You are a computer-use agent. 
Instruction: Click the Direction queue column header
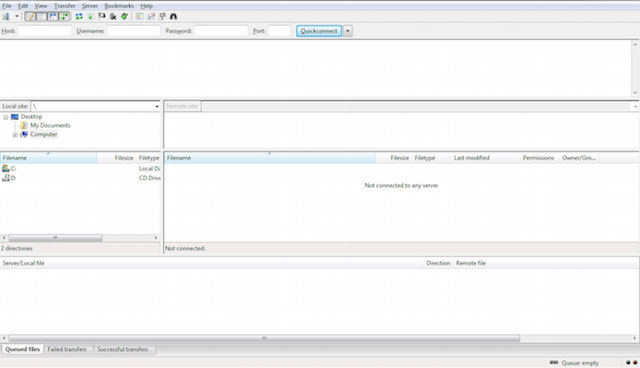pyautogui.click(x=438, y=263)
